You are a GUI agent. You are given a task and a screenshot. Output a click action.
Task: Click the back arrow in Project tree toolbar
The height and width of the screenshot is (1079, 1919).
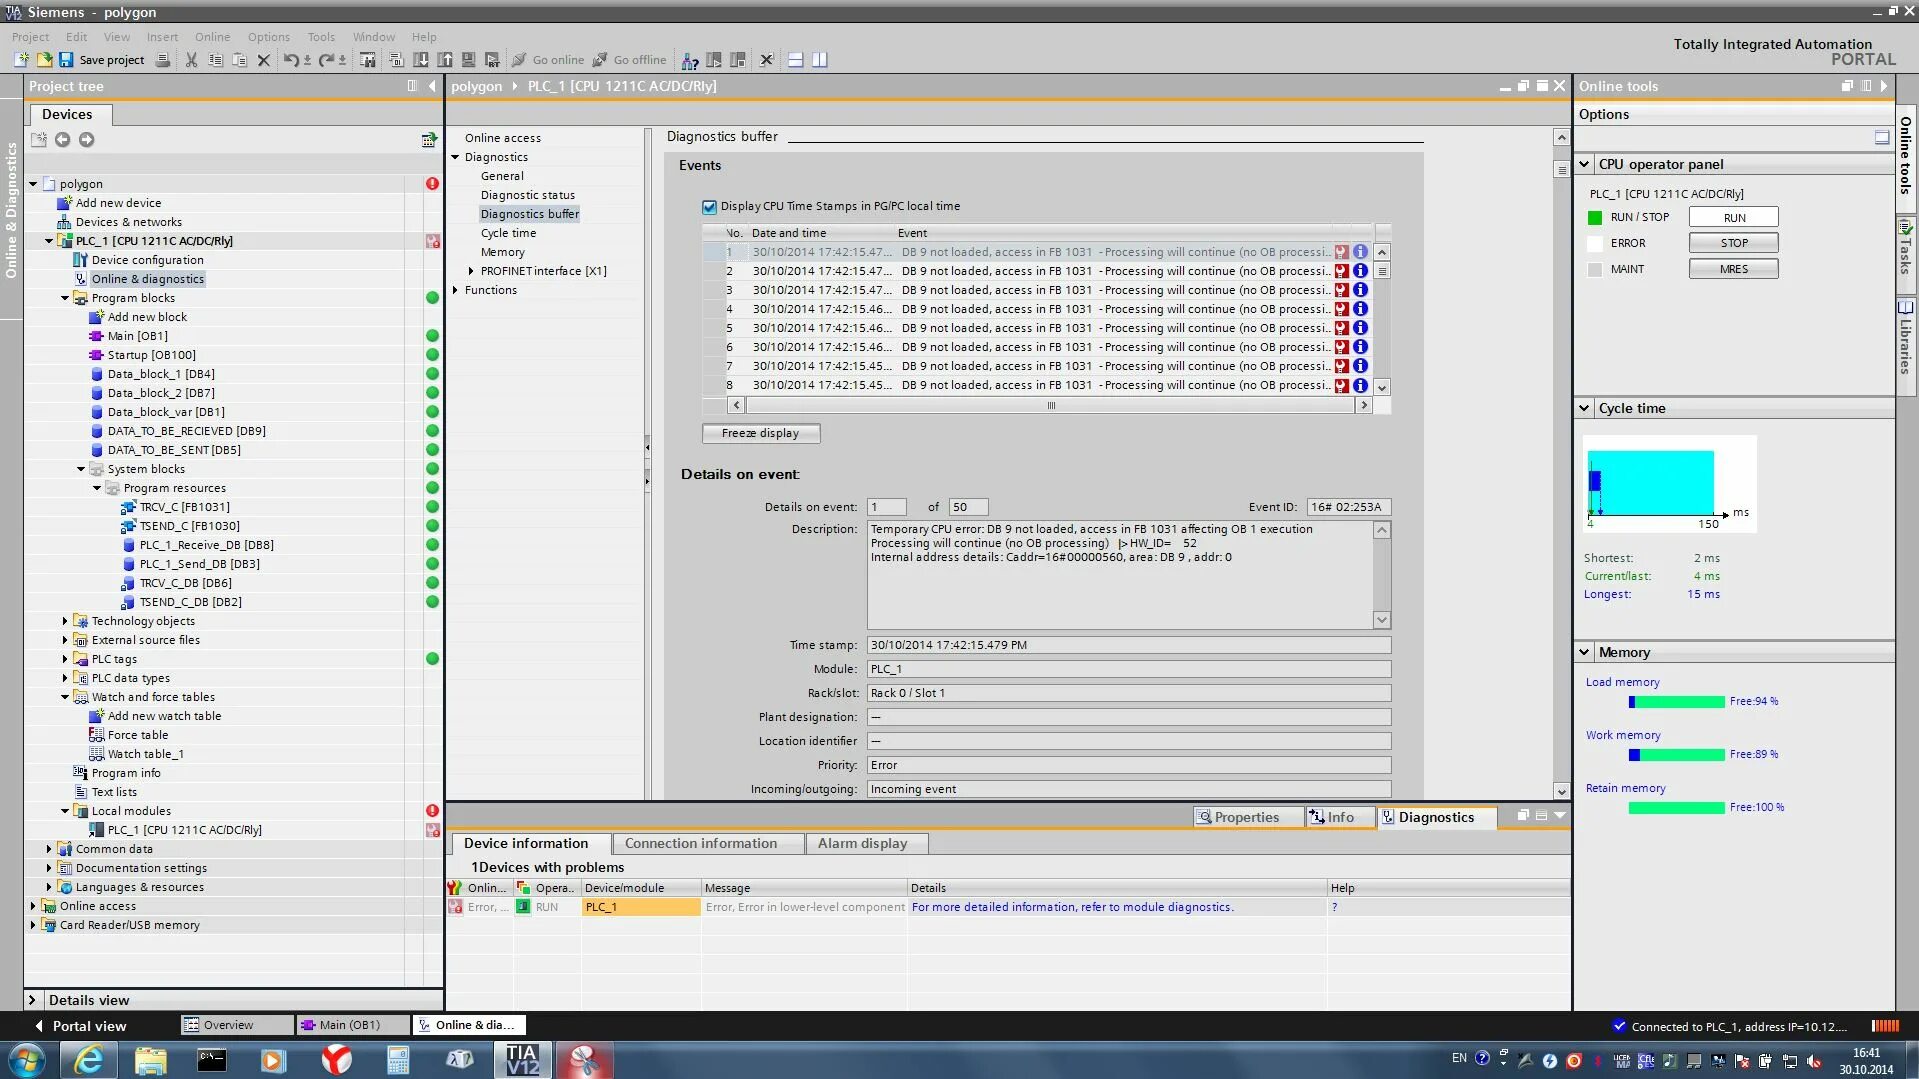(x=62, y=140)
